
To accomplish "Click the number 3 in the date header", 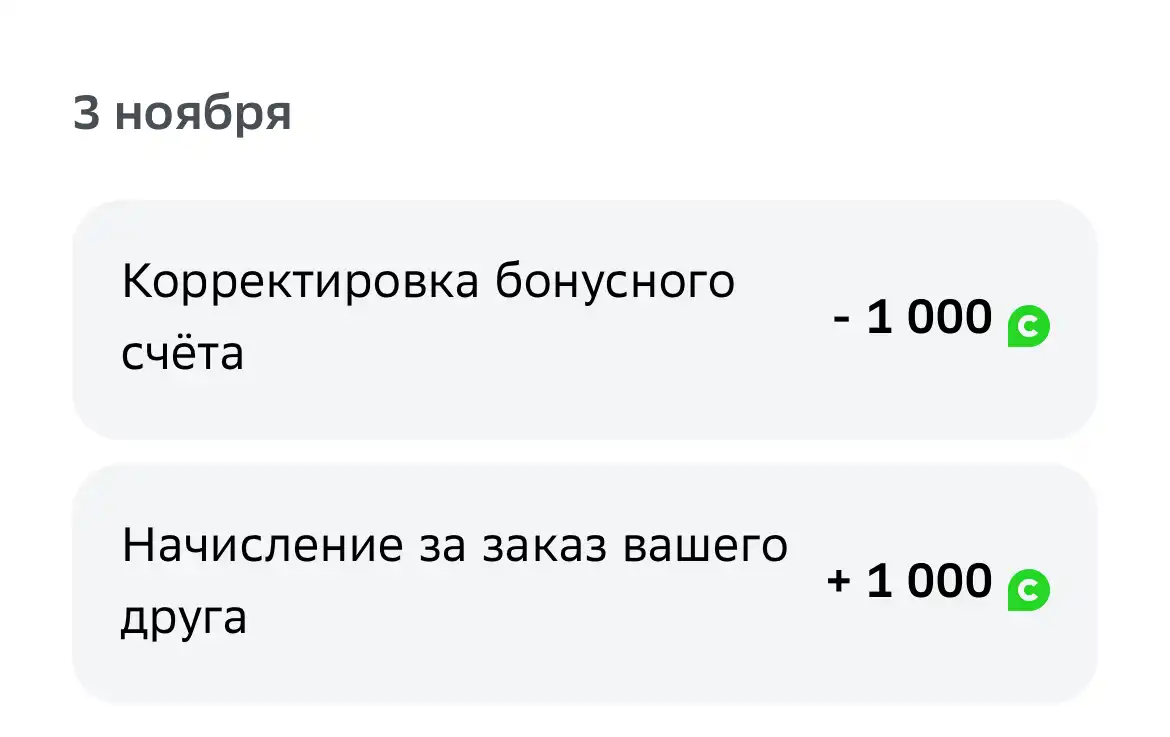I will pos(86,113).
